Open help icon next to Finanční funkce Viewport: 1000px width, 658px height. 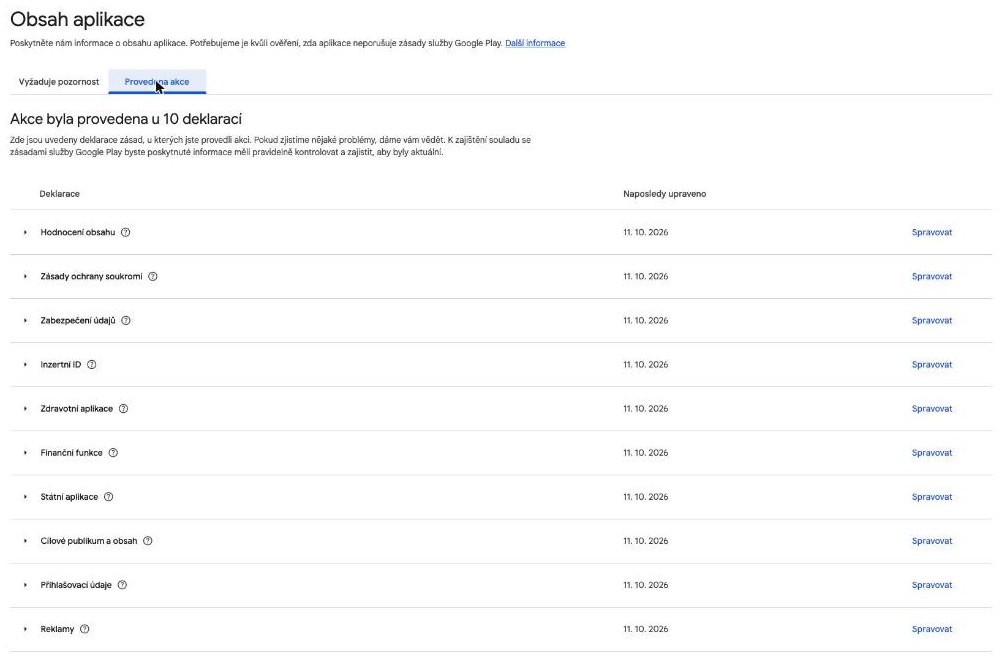click(113, 453)
